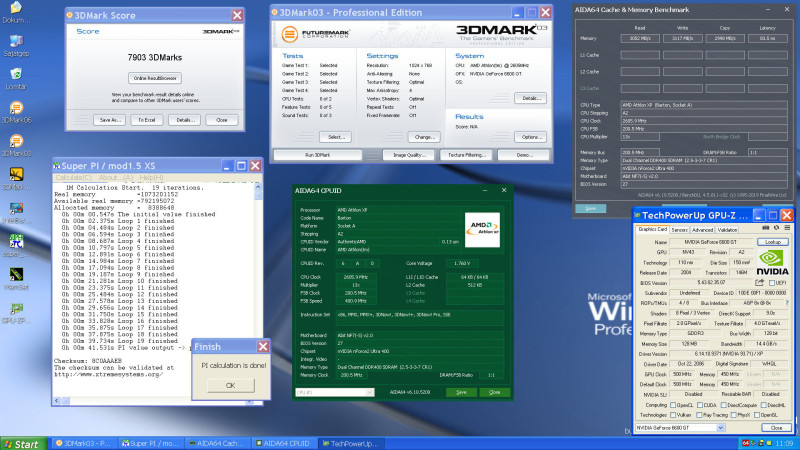
Task: Toggle the Ray Tracing checkbox in GPU-Z
Action: tap(699, 415)
